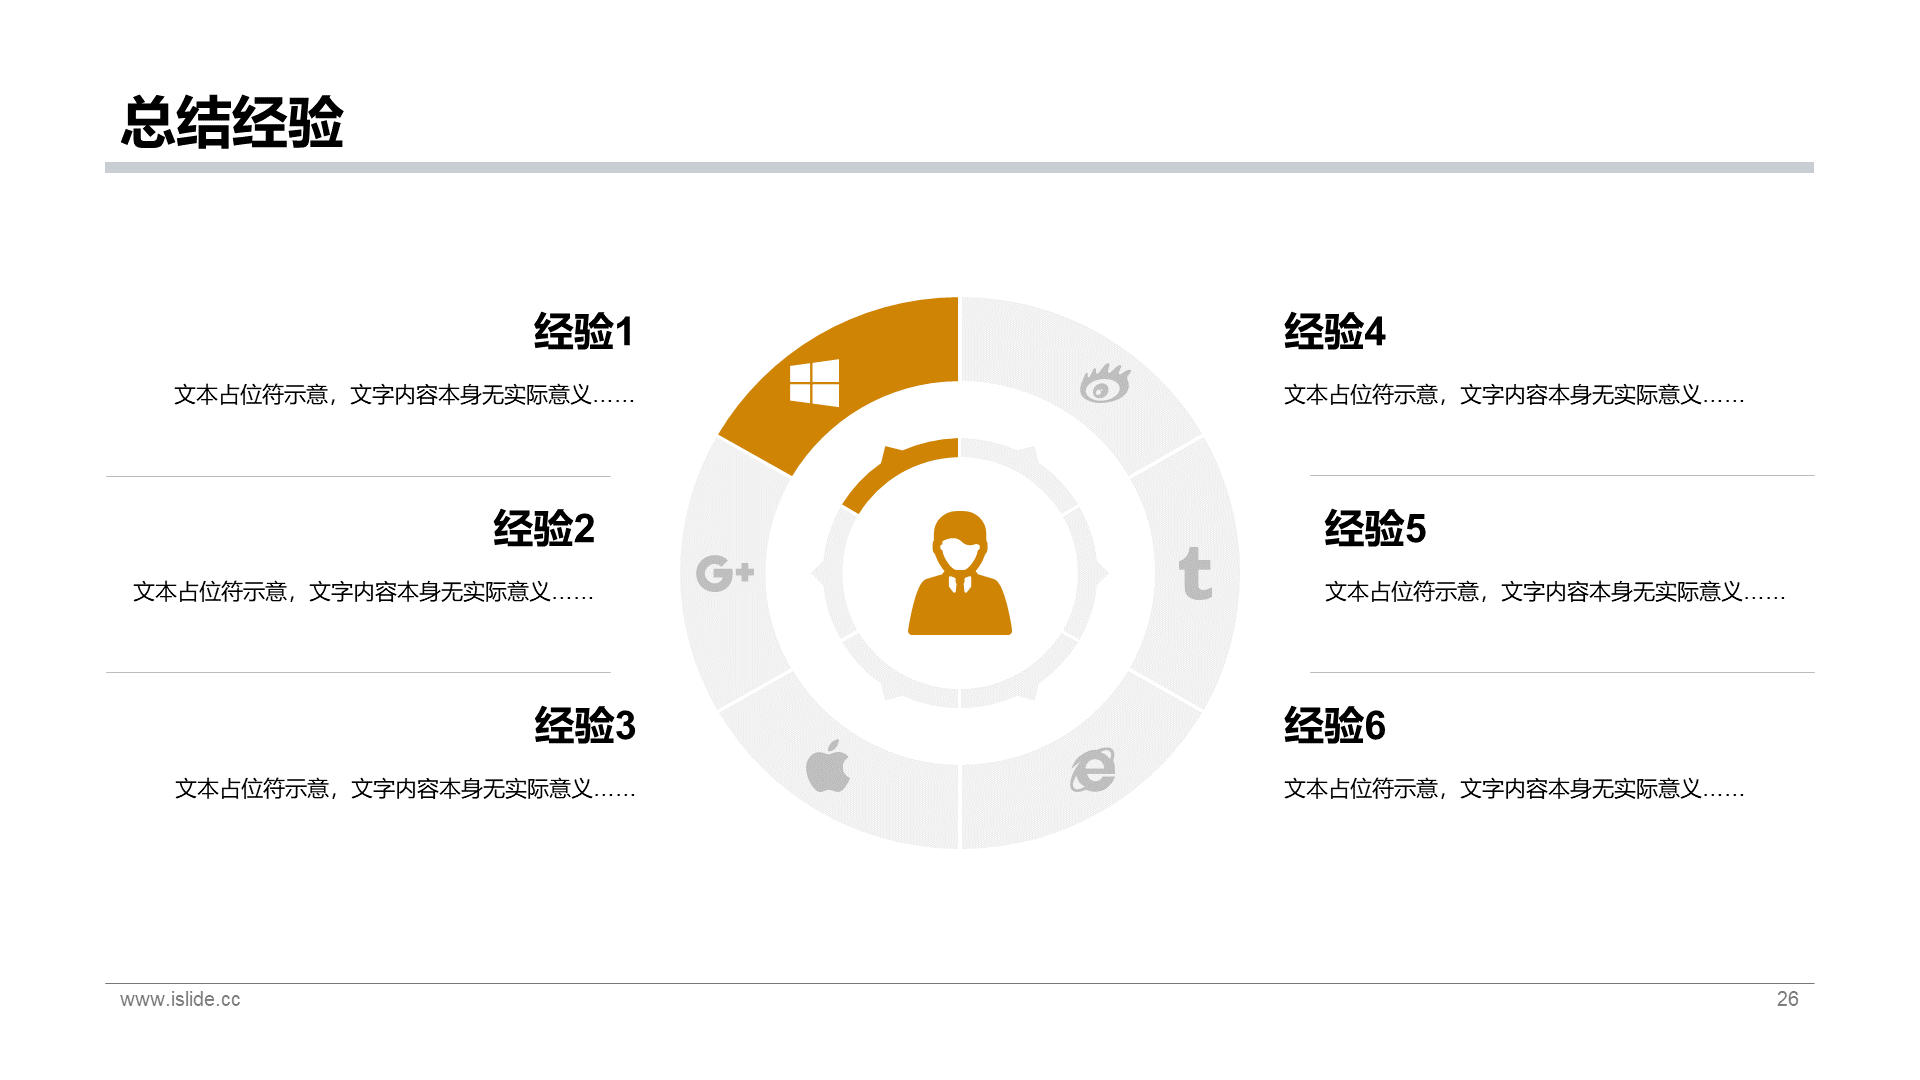This screenshot has width=1920, height=1080.
Task: Open the www.islide.cc footer link
Action: tap(180, 999)
